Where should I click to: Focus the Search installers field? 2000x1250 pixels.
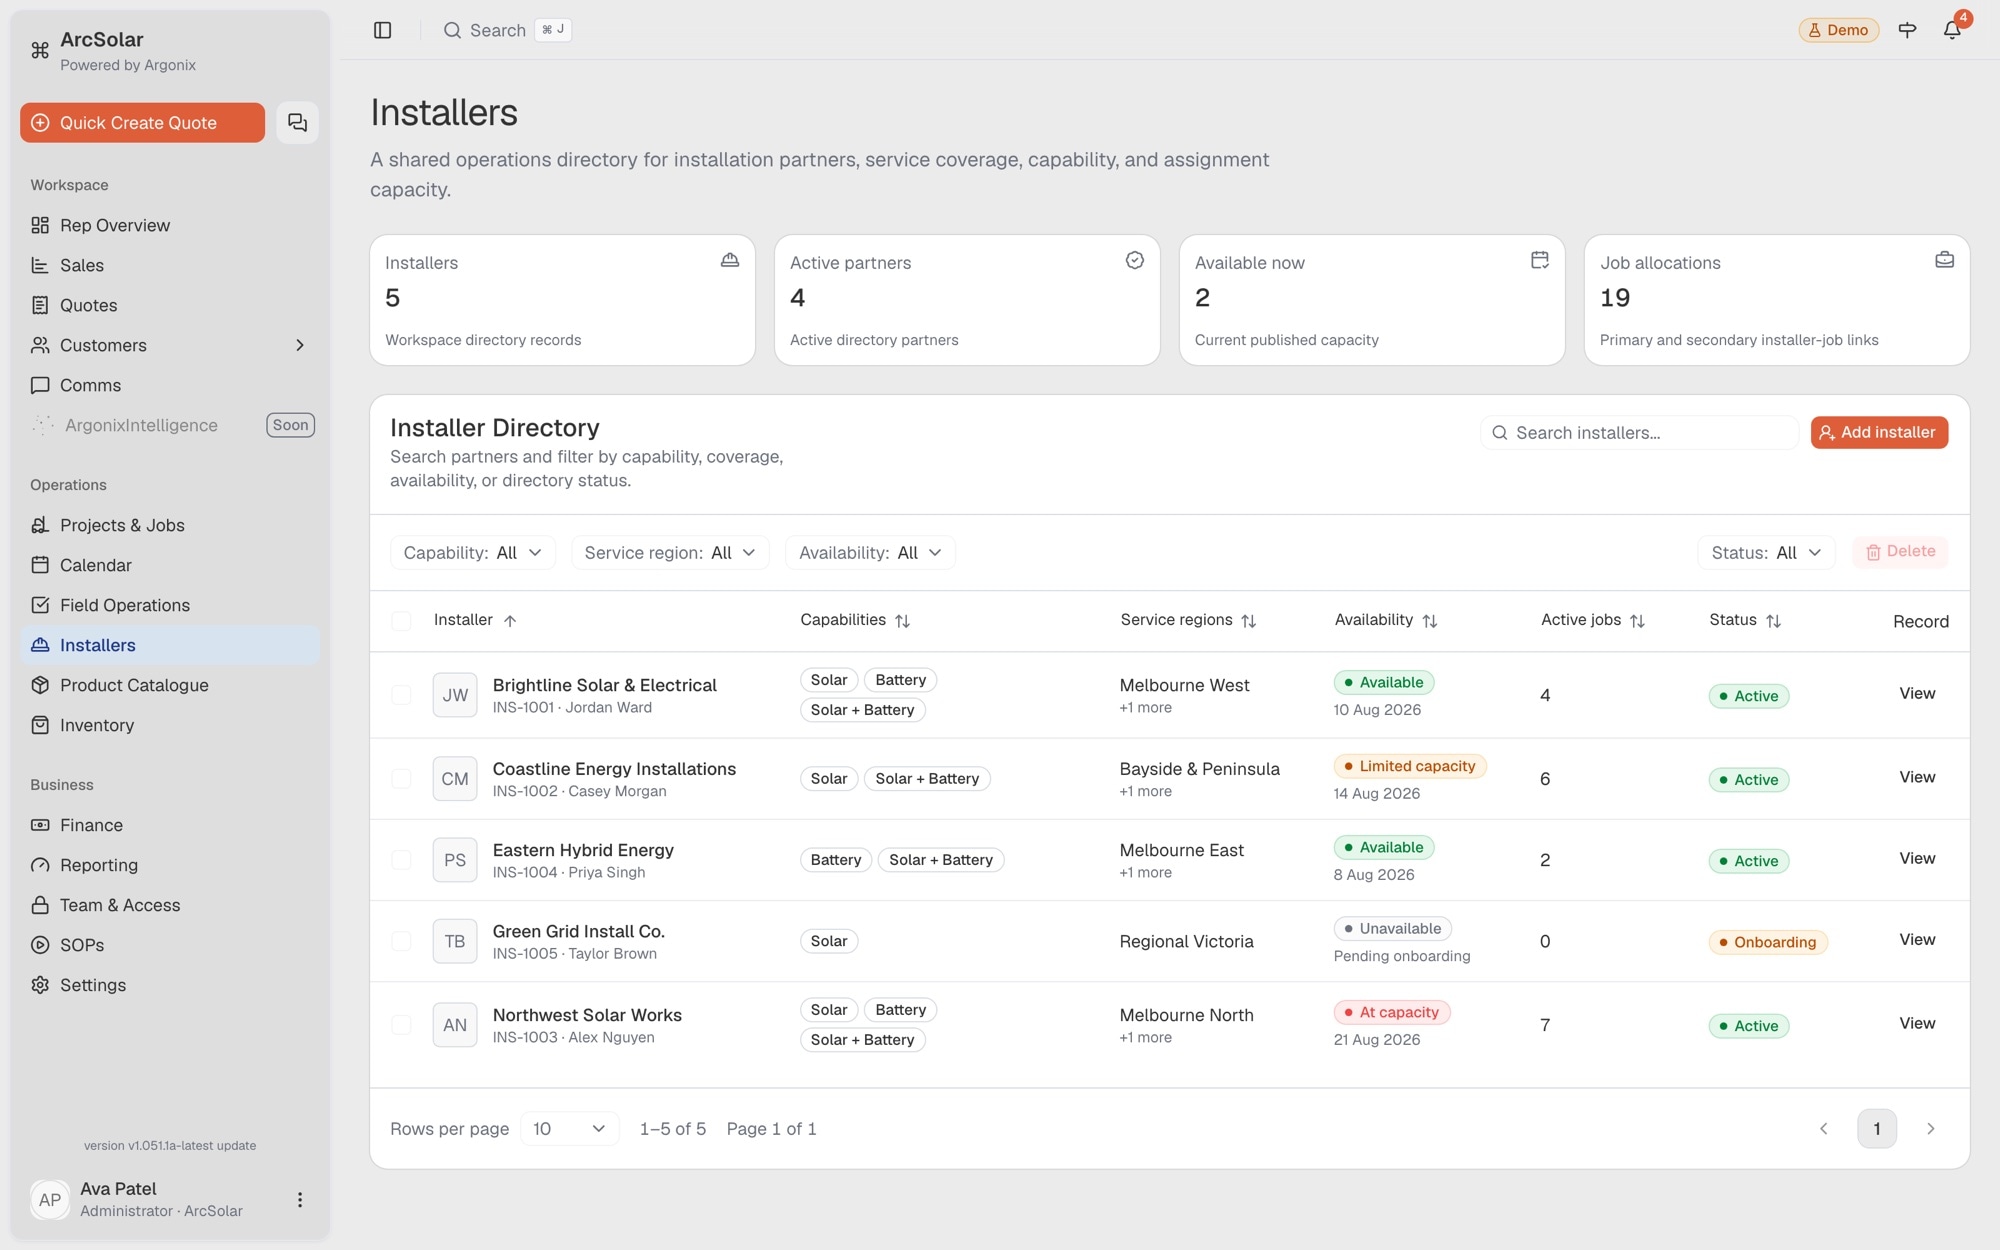click(1639, 432)
